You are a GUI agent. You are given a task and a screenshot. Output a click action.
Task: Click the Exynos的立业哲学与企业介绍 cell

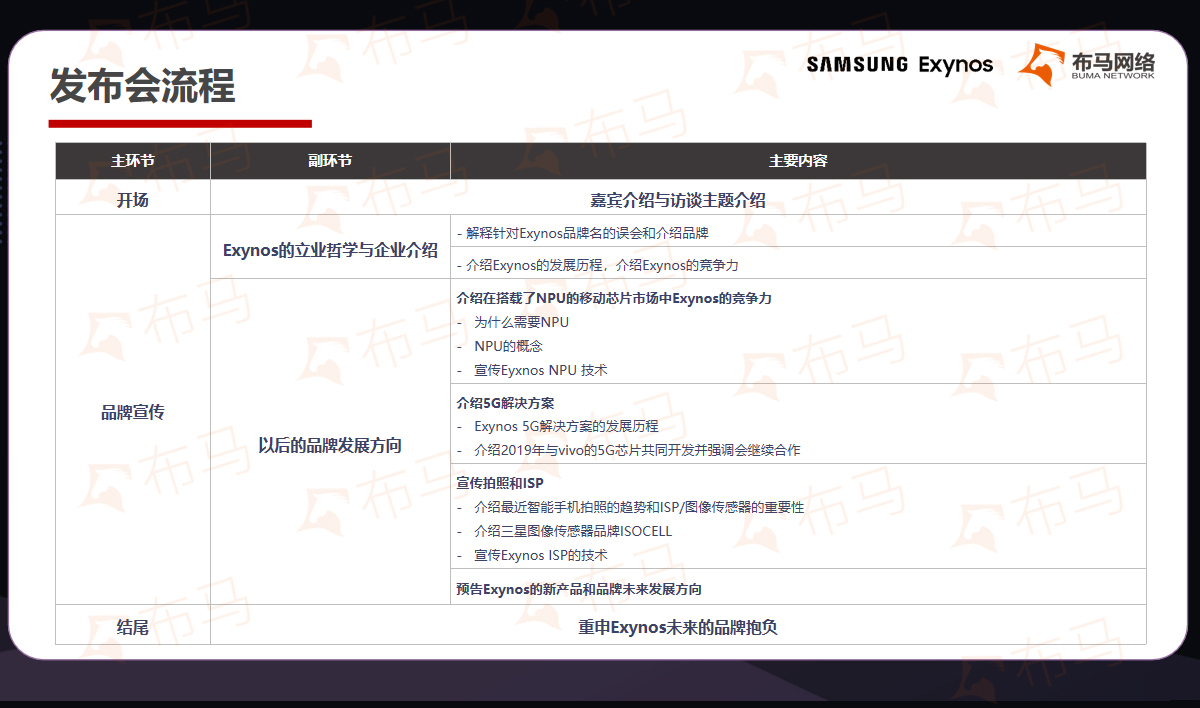point(330,250)
